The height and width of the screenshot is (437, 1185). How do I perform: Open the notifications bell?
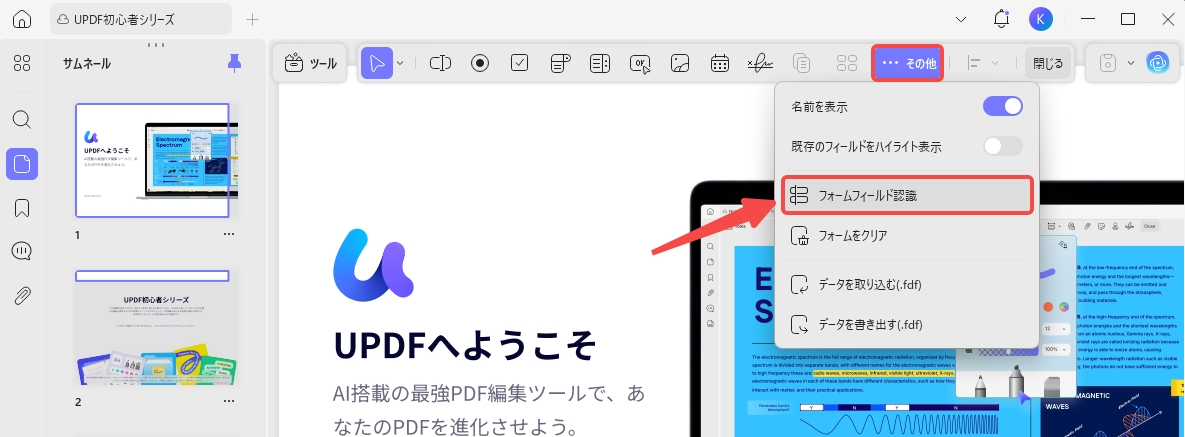click(x=1002, y=20)
